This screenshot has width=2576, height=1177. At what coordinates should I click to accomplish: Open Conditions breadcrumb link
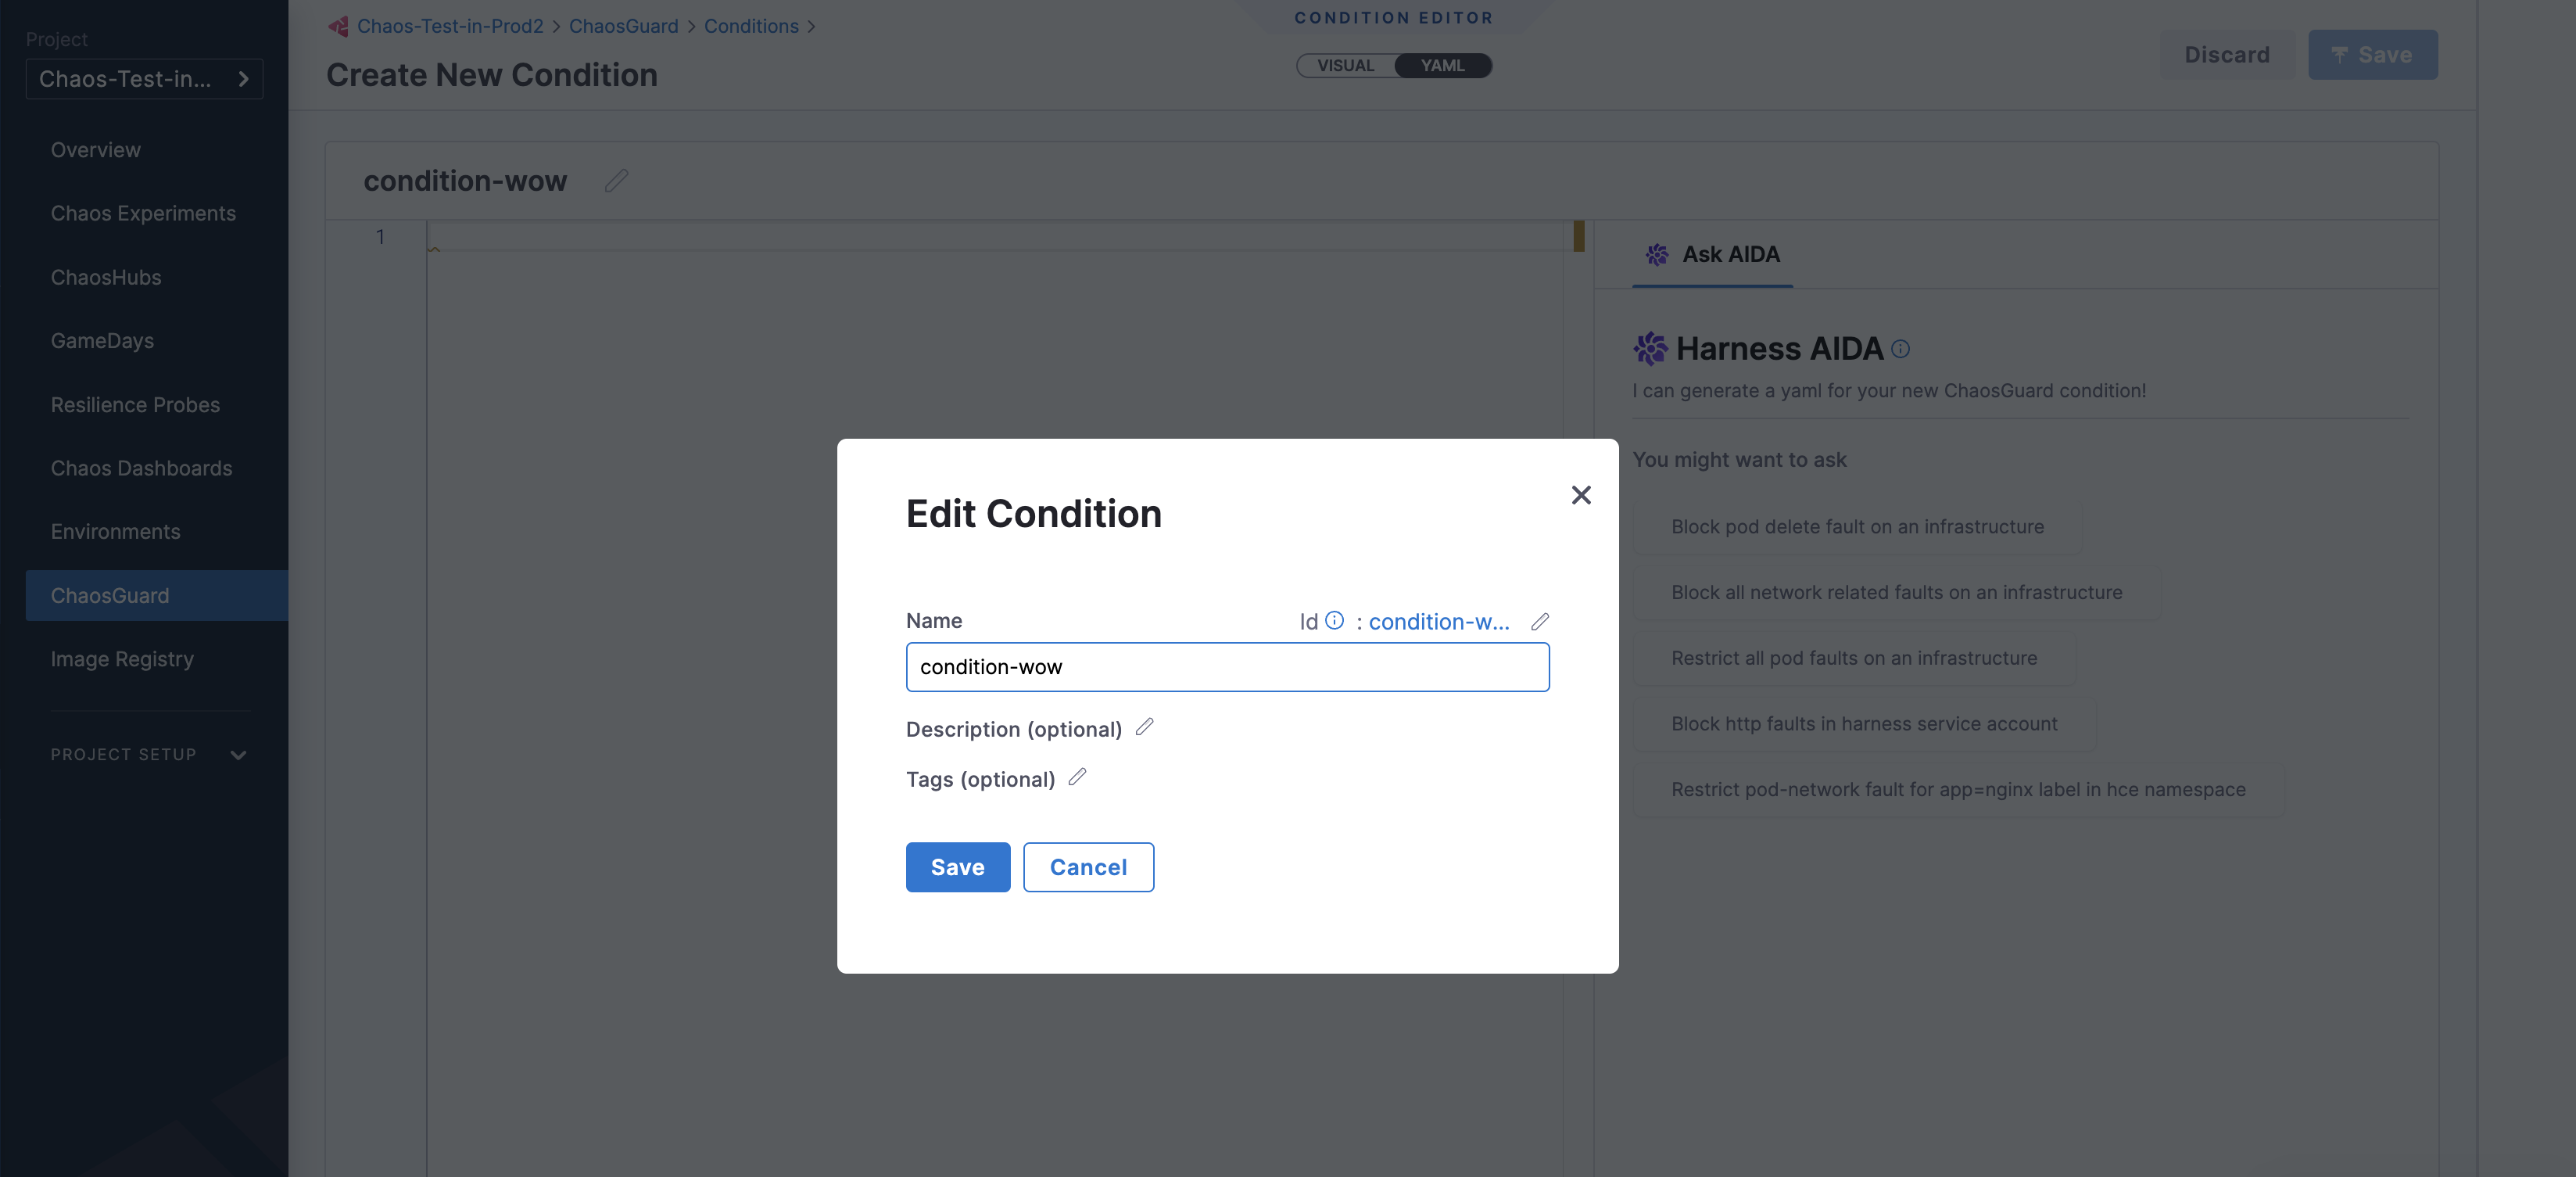pyautogui.click(x=751, y=26)
